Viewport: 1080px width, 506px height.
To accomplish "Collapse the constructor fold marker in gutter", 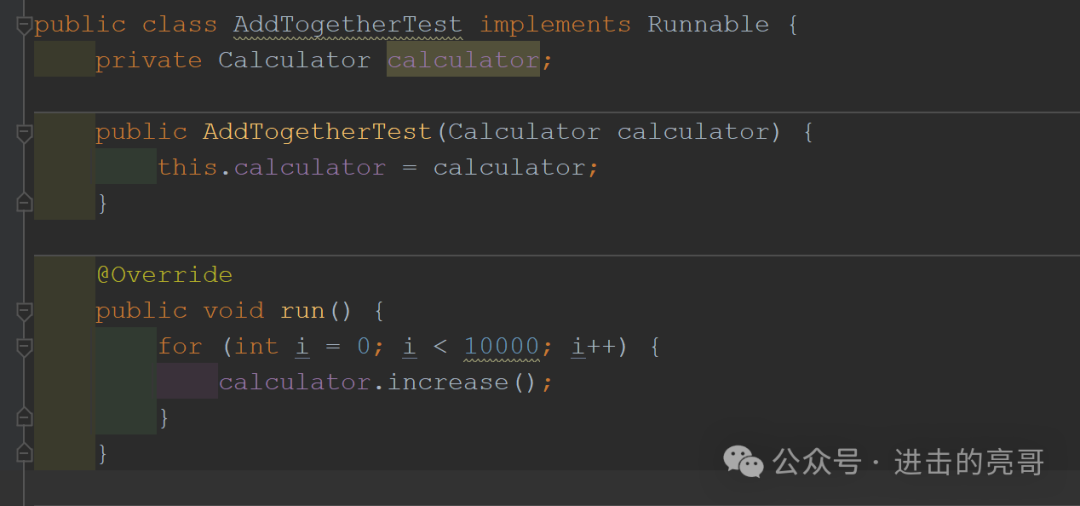I will tap(24, 133).
